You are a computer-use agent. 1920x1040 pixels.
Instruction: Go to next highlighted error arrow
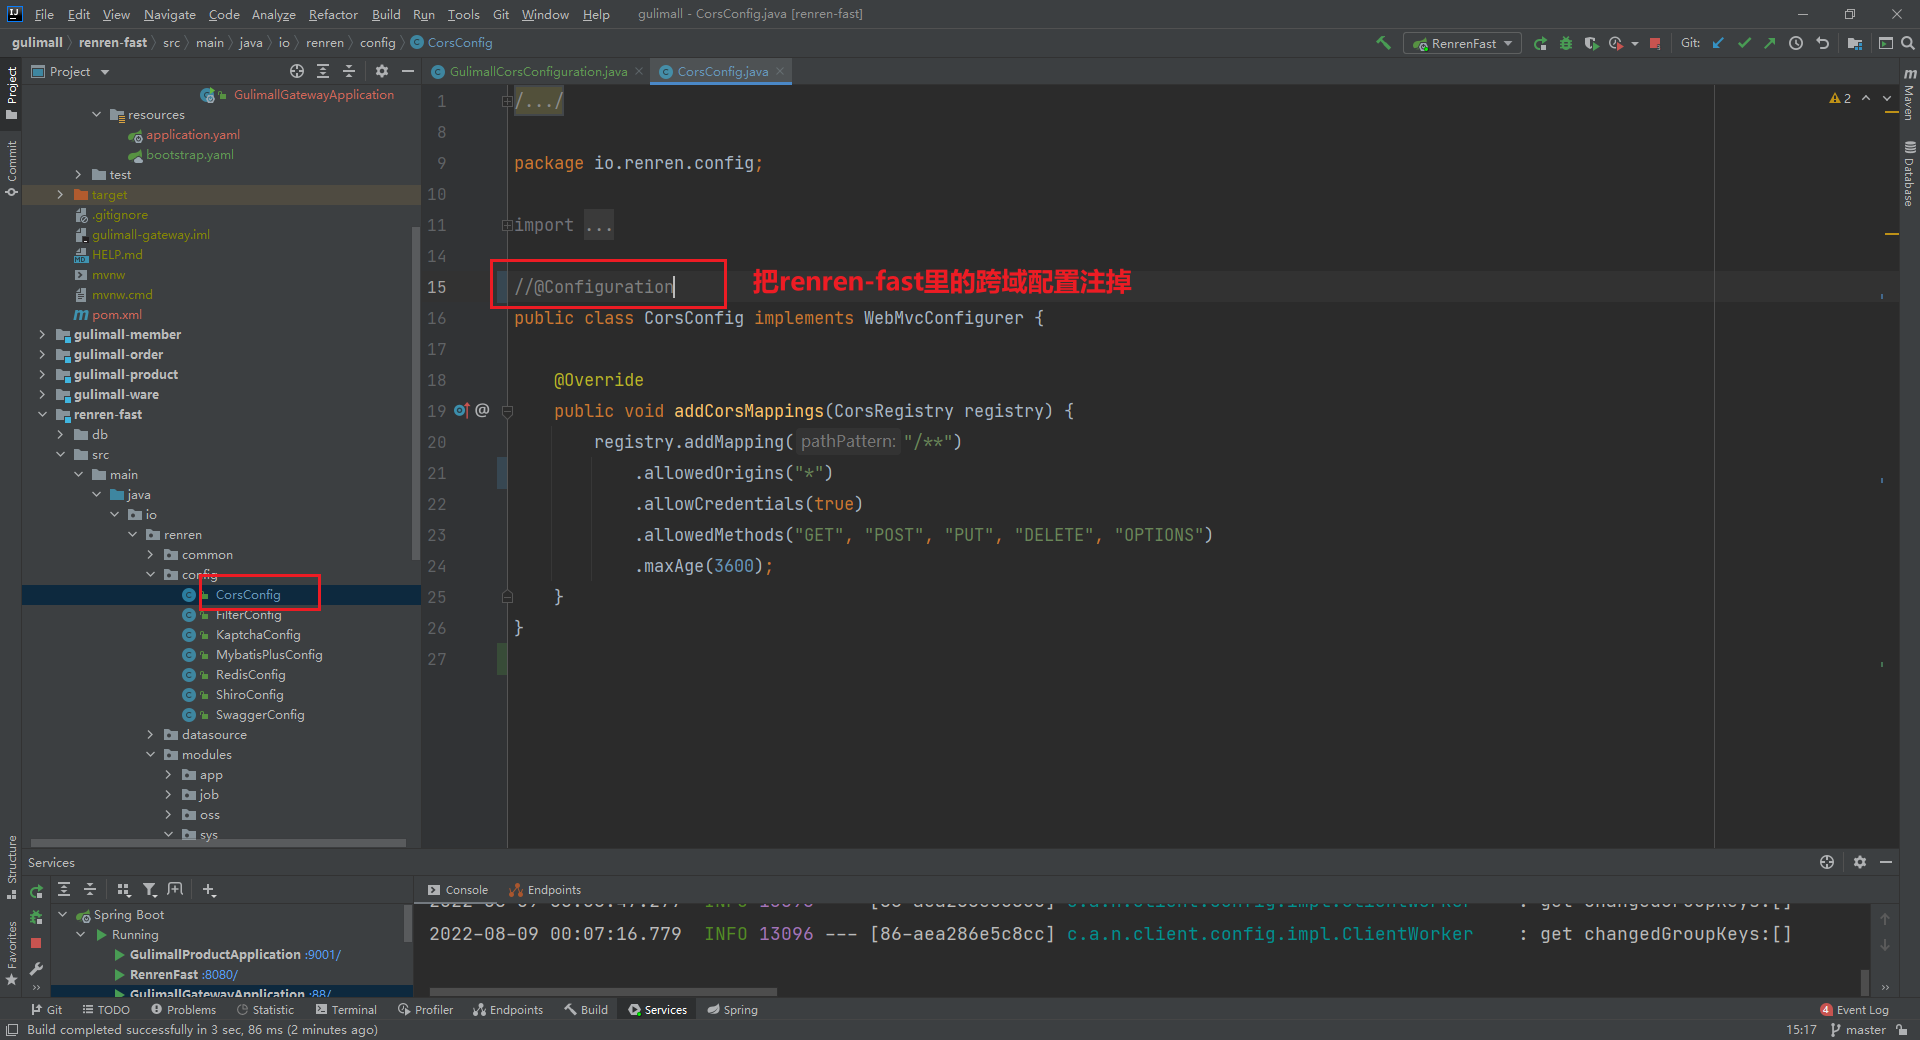coord(1887,98)
